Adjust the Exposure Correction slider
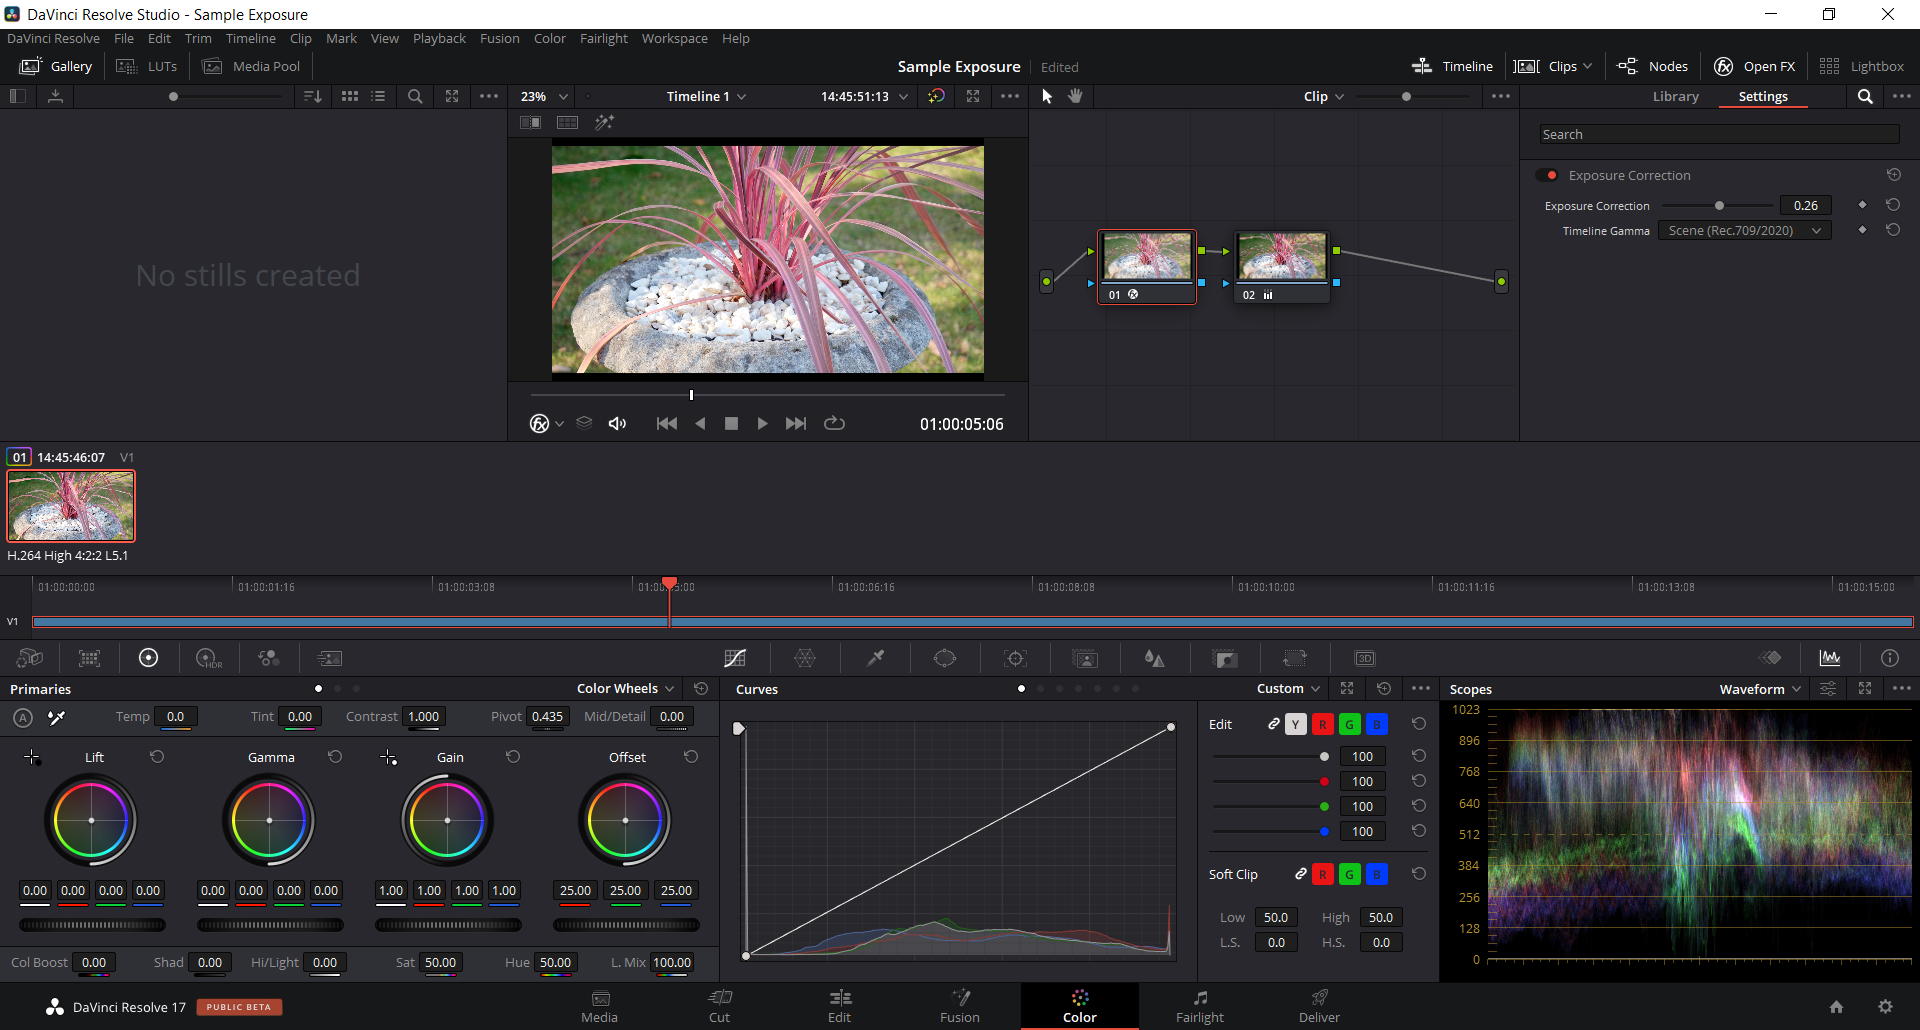Image resolution: width=1920 pixels, height=1030 pixels. coord(1719,205)
